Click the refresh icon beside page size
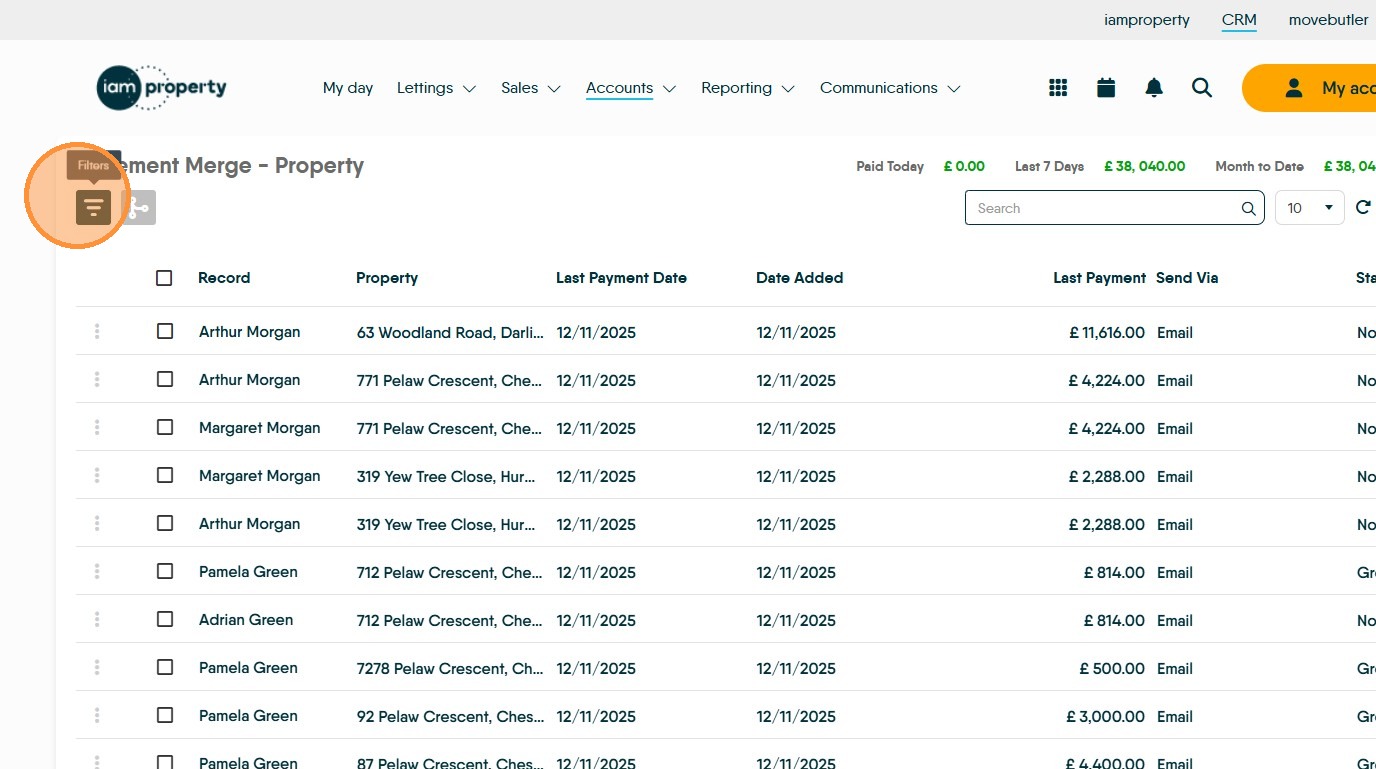This screenshot has width=1376, height=769. tap(1363, 208)
